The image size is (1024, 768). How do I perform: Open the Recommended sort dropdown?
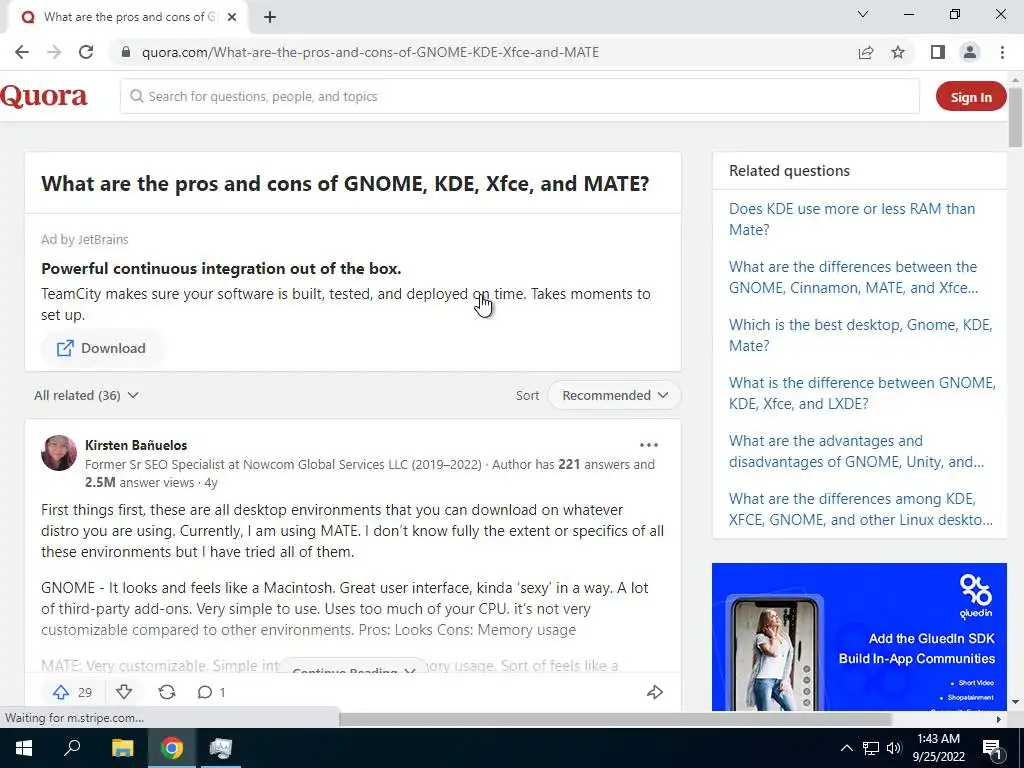[615, 395]
